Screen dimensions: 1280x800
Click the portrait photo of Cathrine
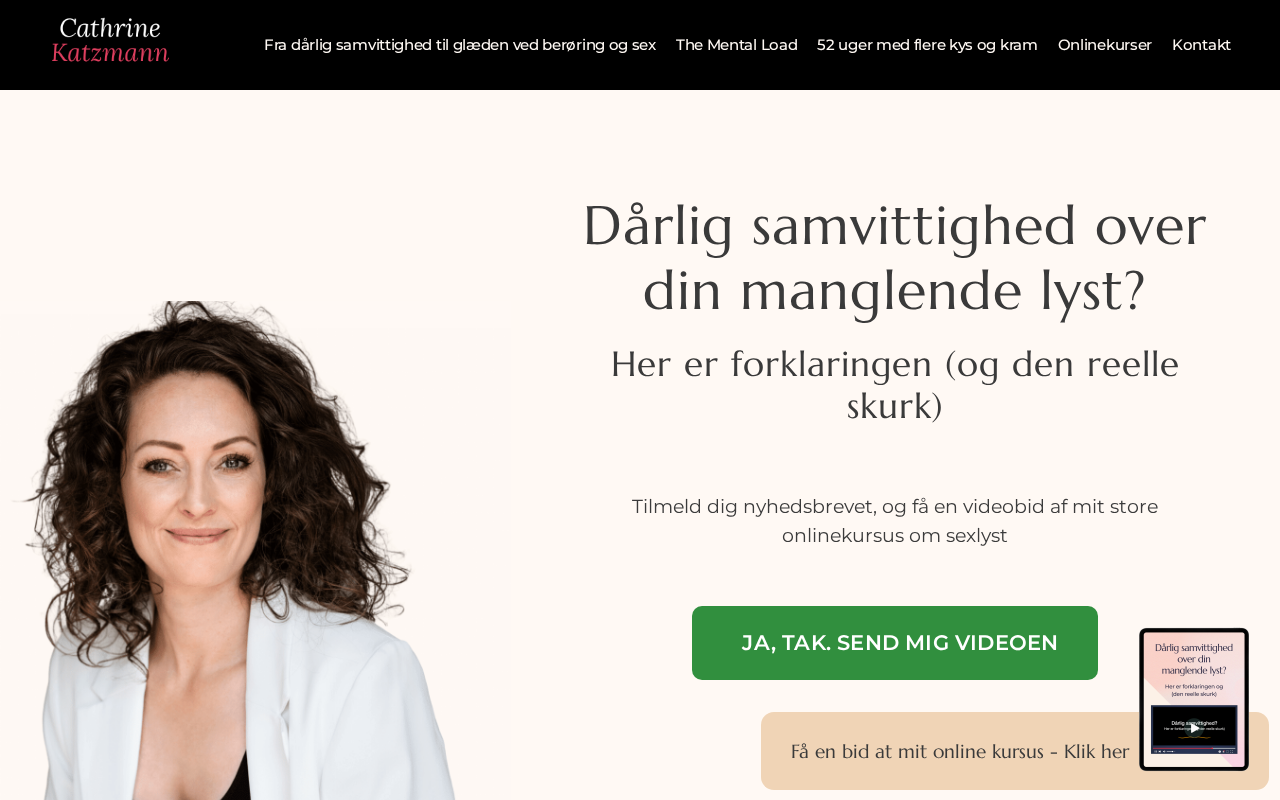240,550
